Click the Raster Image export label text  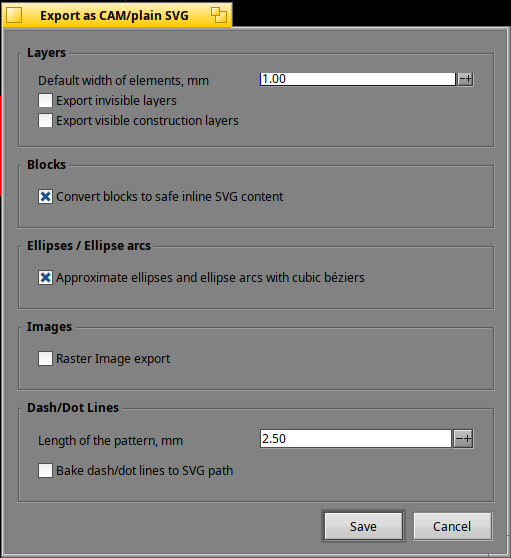113,359
